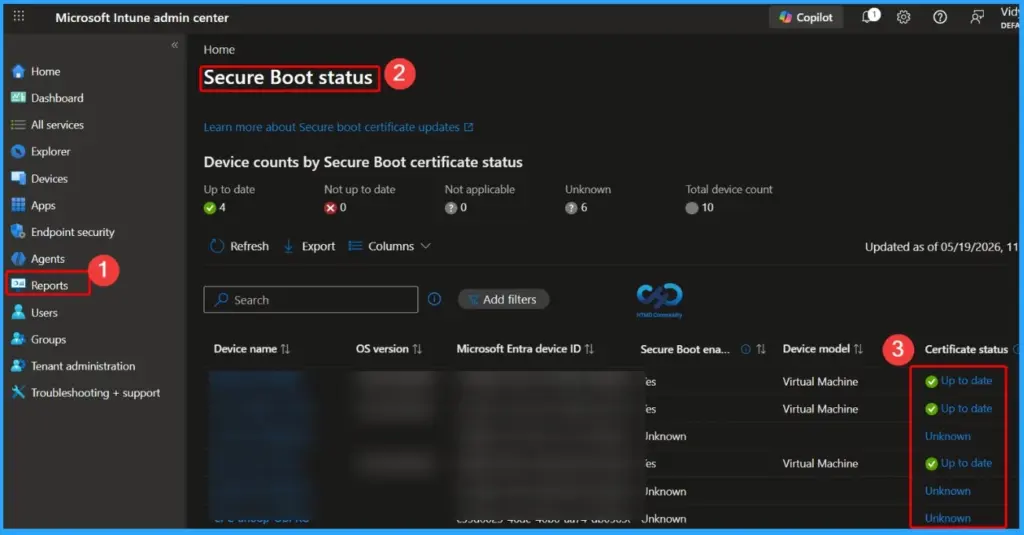Image resolution: width=1024 pixels, height=535 pixels.
Task: Go to Home in the sidebar
Action: pyautogui.click(x=45, y=71)
